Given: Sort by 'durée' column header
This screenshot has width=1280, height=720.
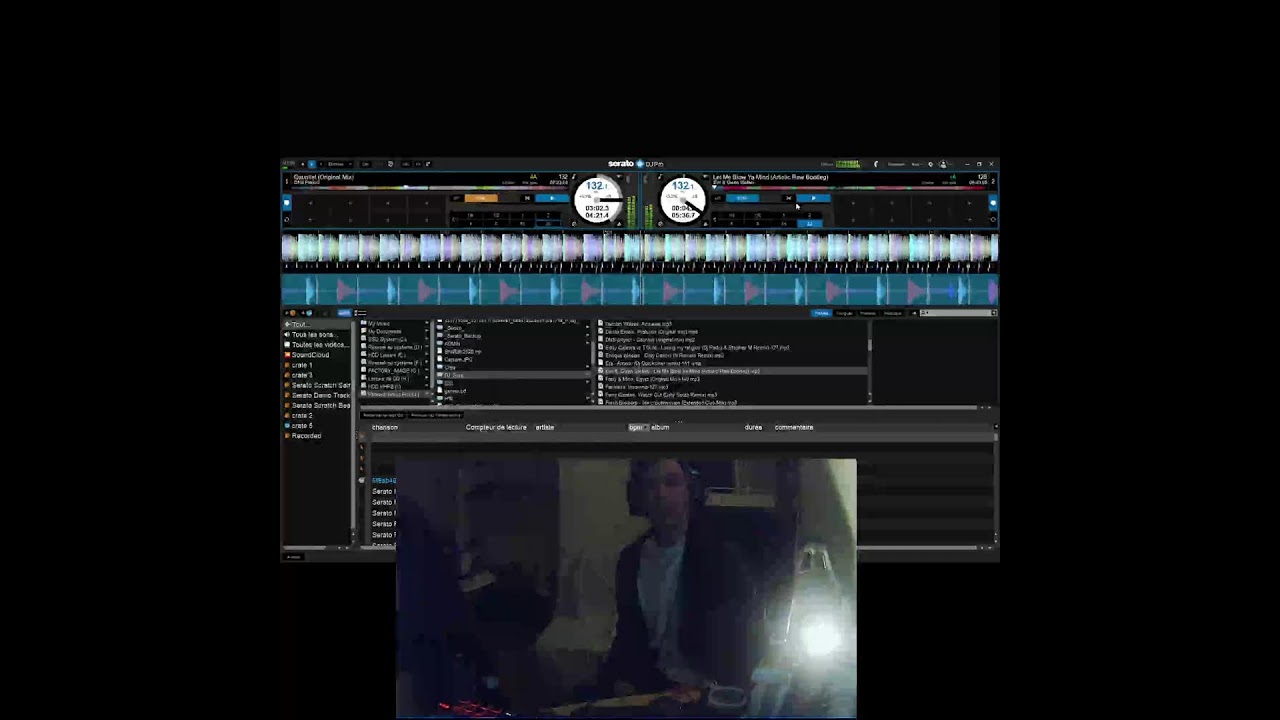Looking at the screenshot, I should (753, 427).
